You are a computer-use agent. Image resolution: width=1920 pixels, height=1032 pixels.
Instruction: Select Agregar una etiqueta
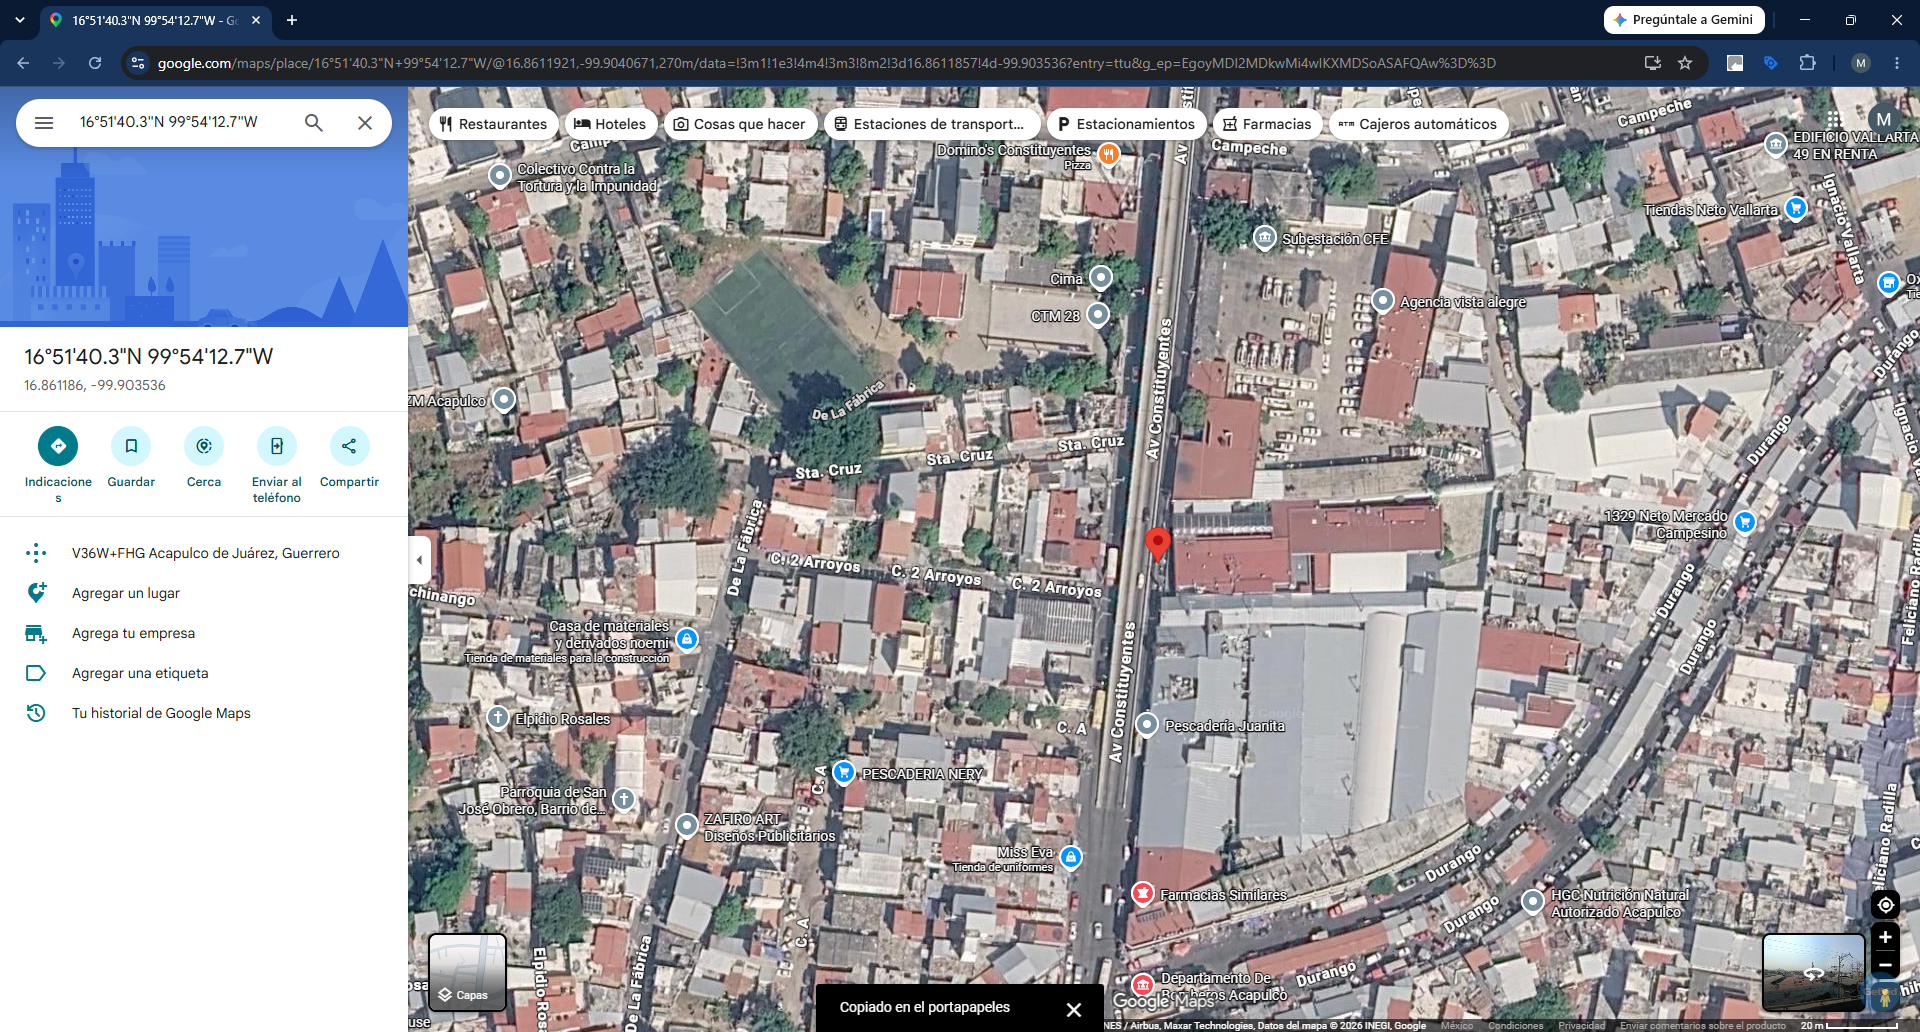[x=204, y=673]
